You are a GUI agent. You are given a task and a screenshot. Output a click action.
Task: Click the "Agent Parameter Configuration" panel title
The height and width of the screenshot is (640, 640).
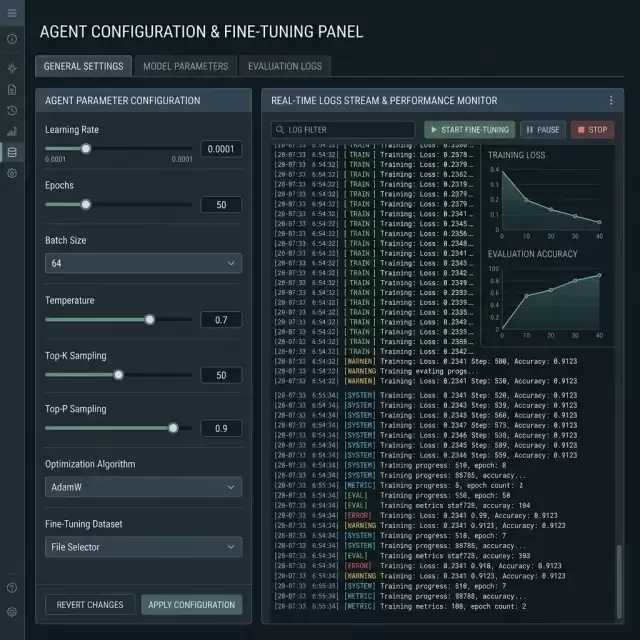(x=122, y=100)
